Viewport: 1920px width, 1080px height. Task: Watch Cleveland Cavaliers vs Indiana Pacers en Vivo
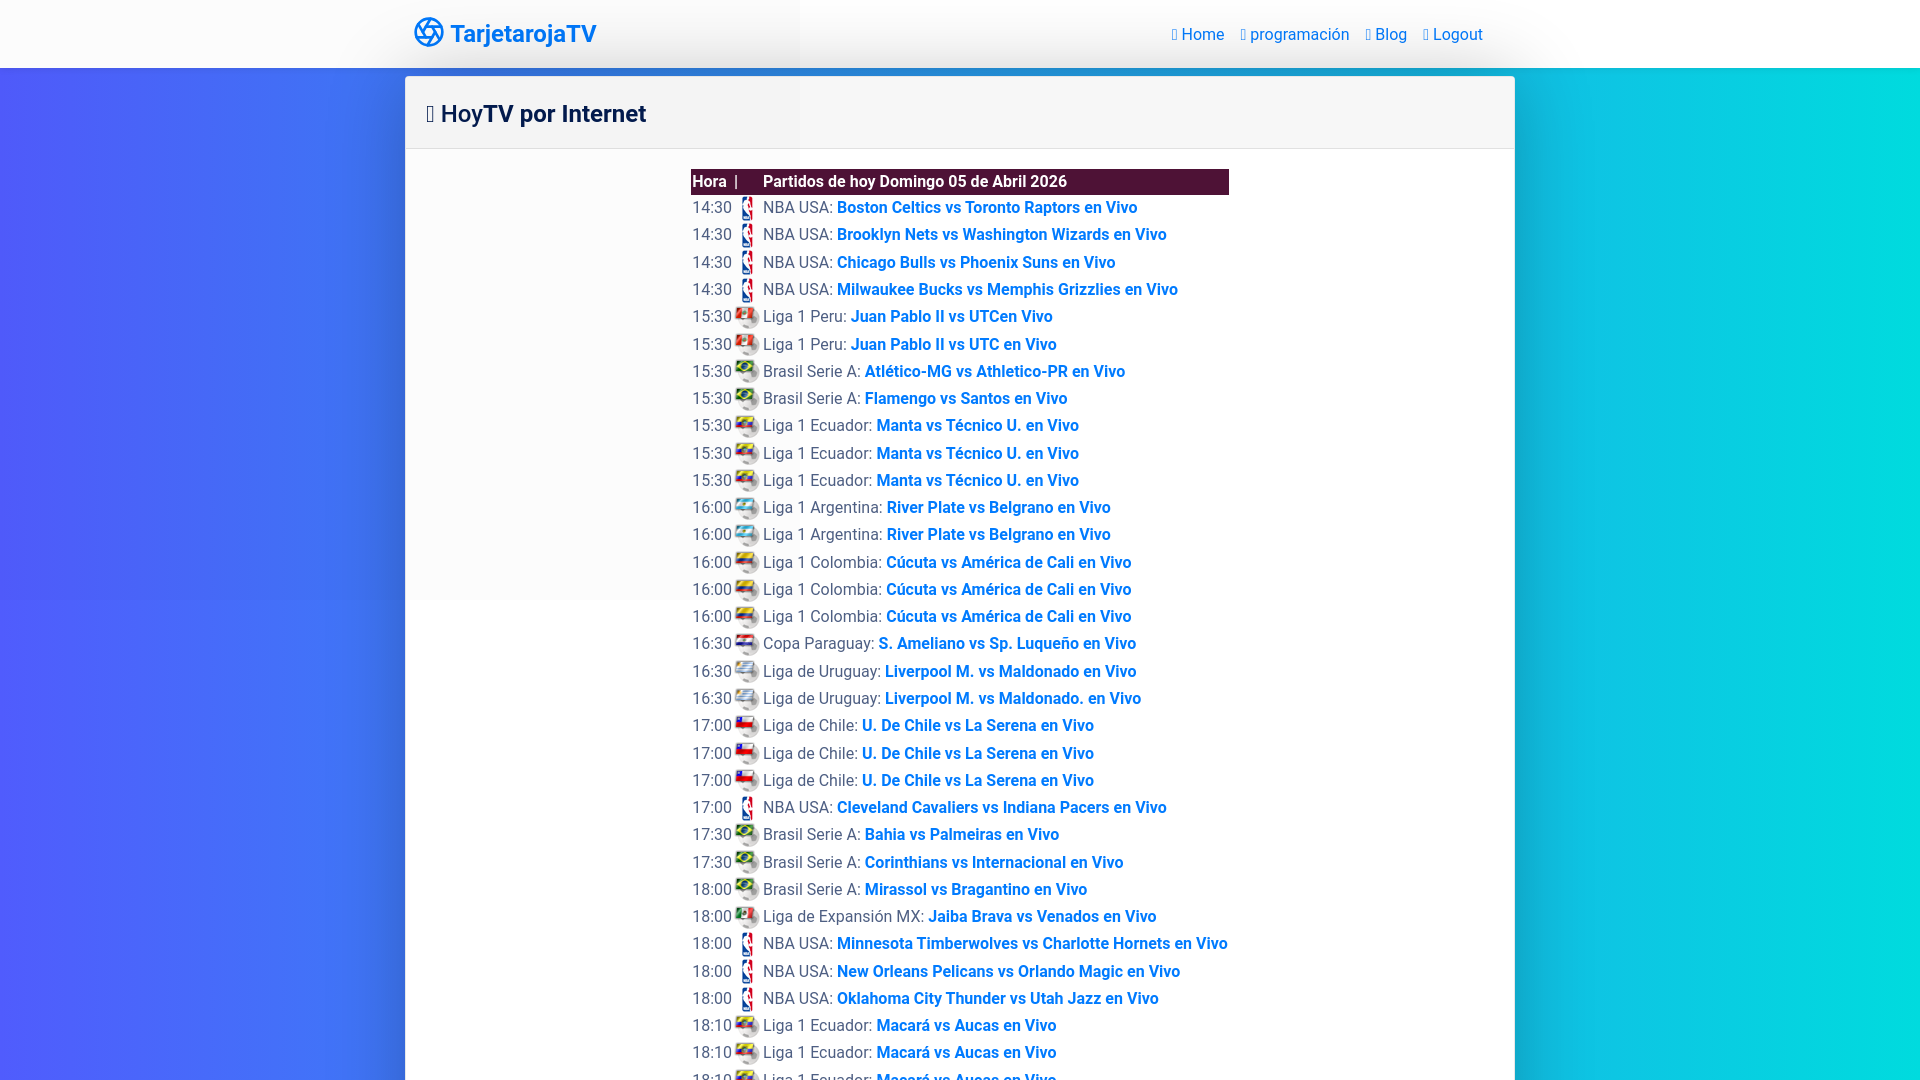coord(1001,808)
